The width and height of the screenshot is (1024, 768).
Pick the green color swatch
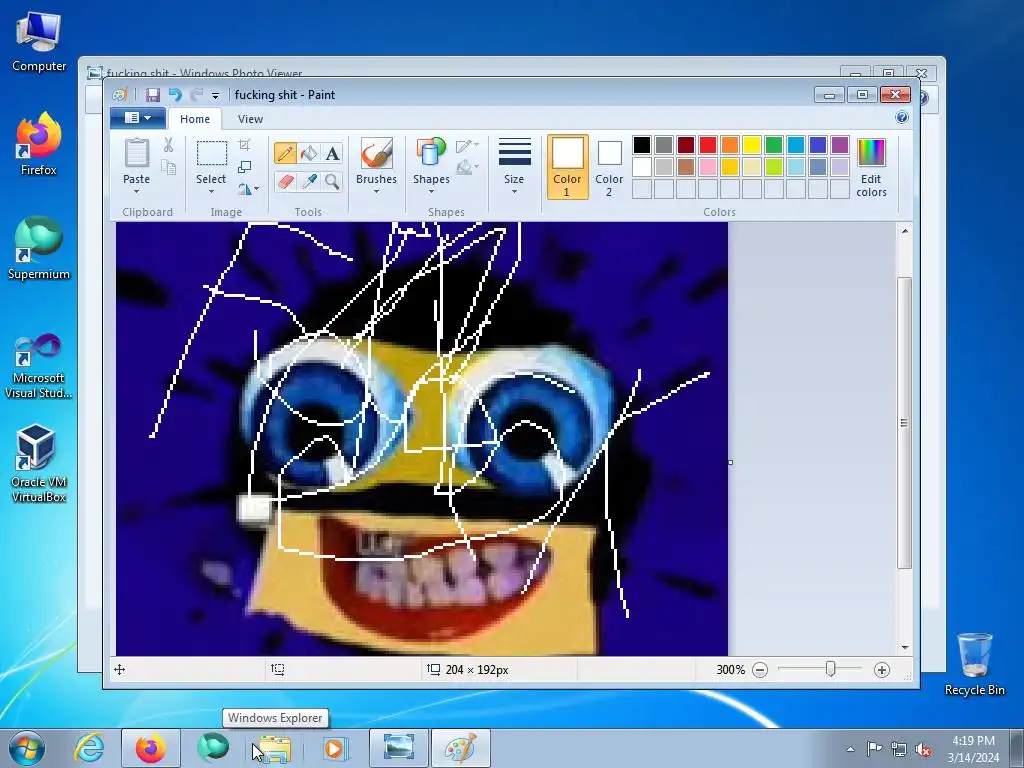pyautogui.click(x=774, y=145)
